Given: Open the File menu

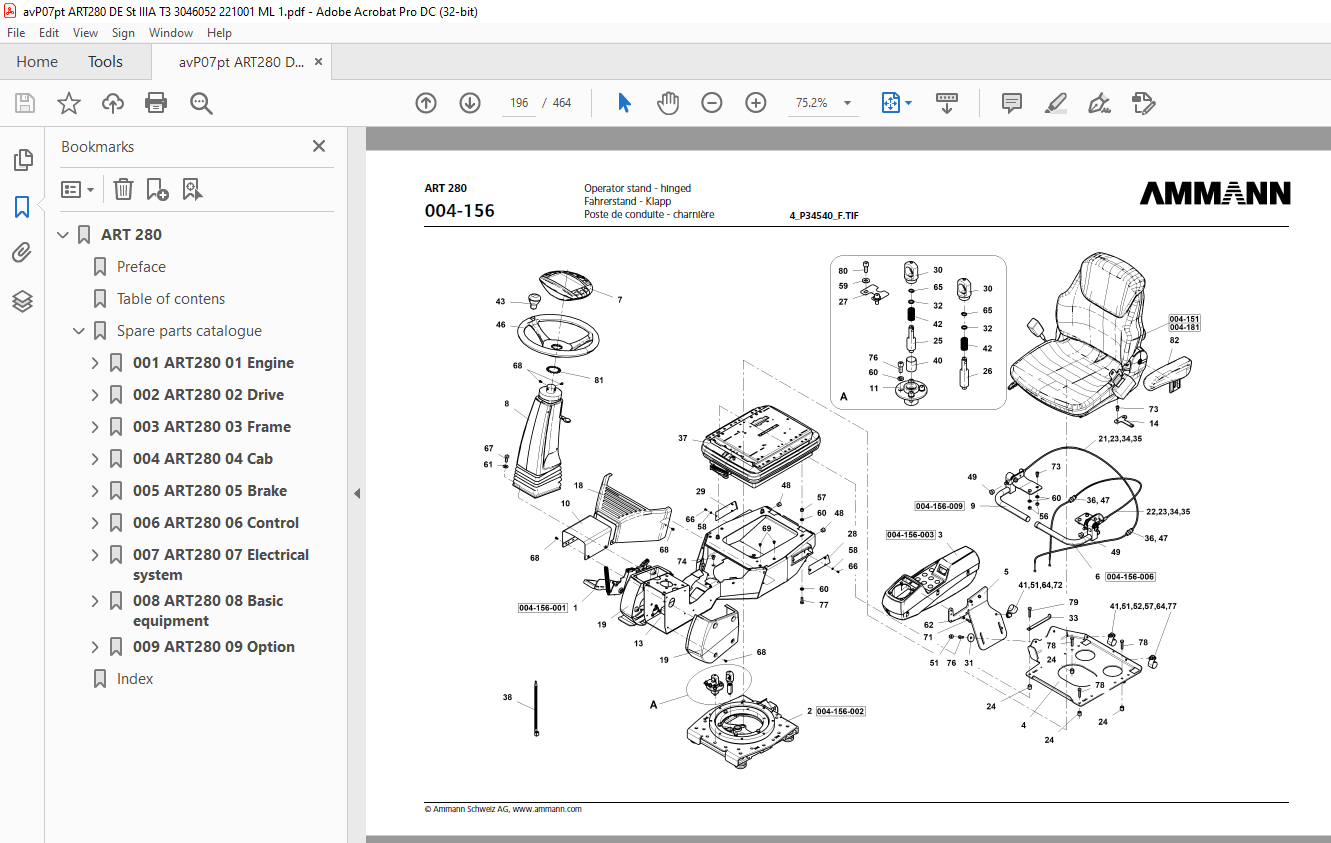Looking at the screenshot, I should click(16, 33).
